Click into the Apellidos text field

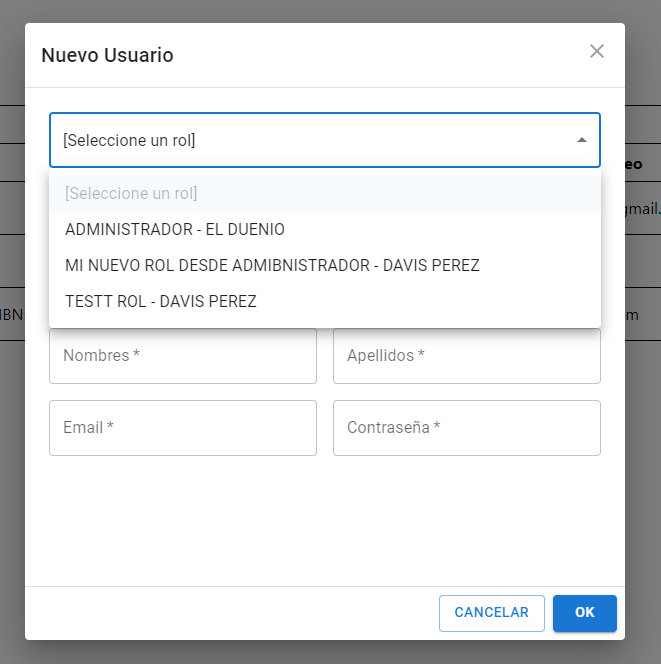tap(466, 356)
